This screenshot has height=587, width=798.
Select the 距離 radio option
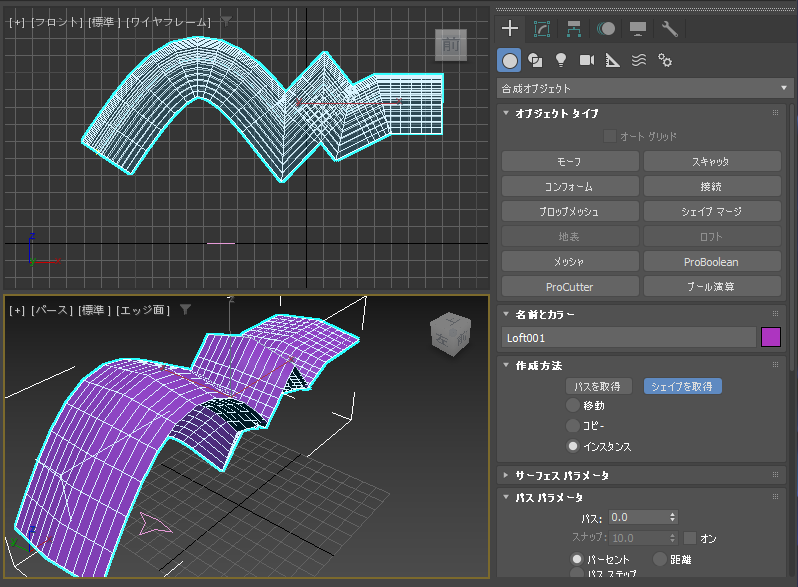click(660, 559)
